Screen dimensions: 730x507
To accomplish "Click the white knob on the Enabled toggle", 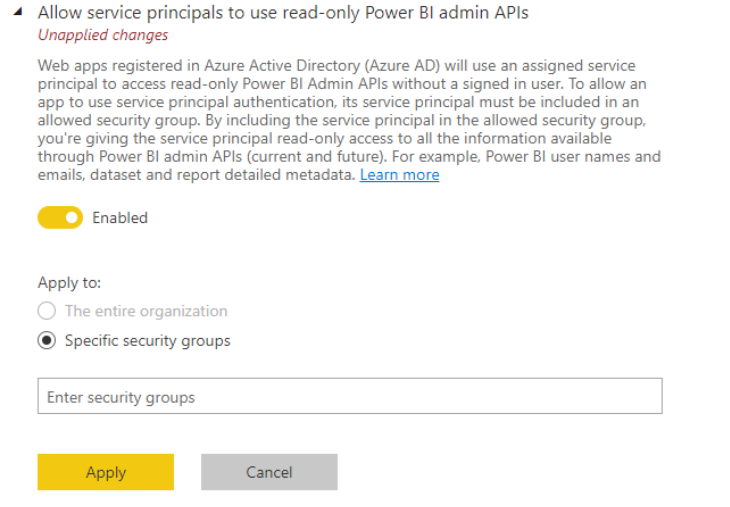I will (x=71, y=218).
